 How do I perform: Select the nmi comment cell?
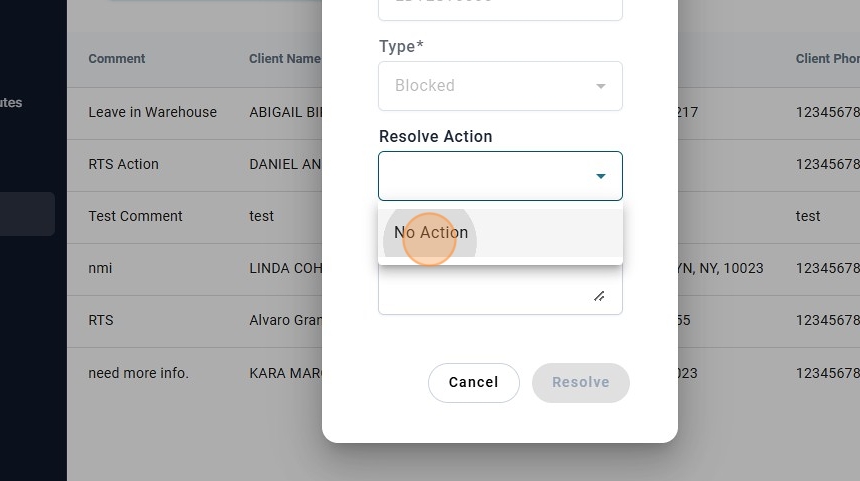100,268
